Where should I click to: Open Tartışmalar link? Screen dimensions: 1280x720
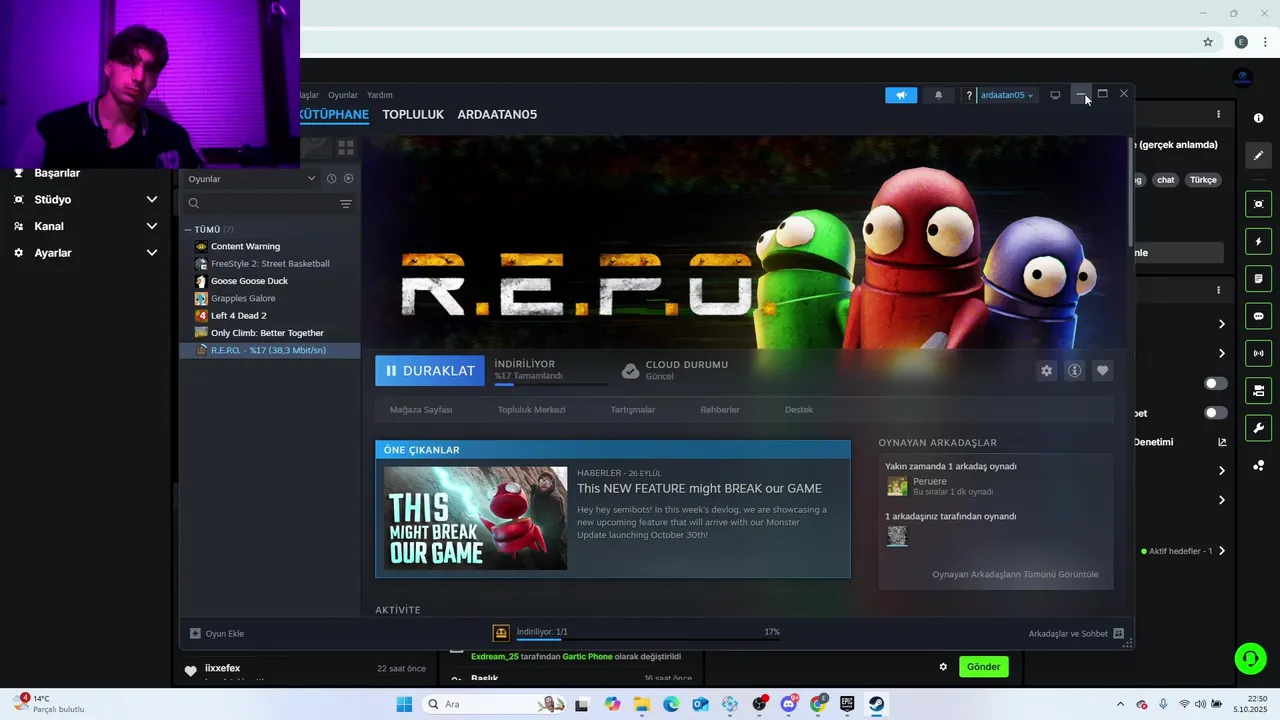pyautogui.click(x=633, y=410)
